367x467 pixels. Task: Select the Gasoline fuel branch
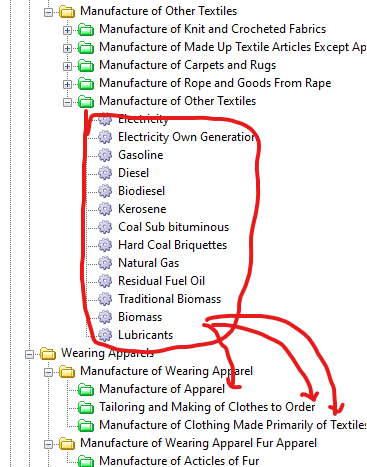coord(141,155)
